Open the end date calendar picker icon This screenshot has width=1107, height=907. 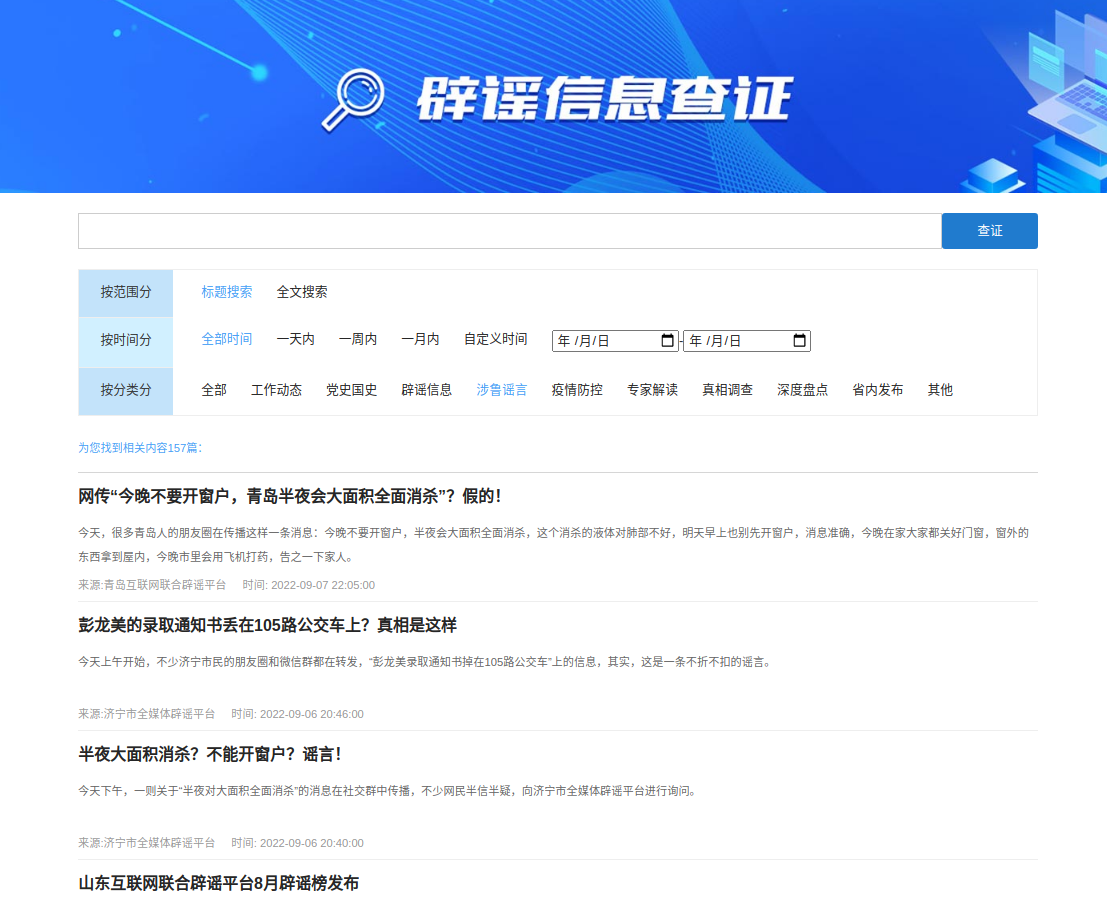pos(799,340)
